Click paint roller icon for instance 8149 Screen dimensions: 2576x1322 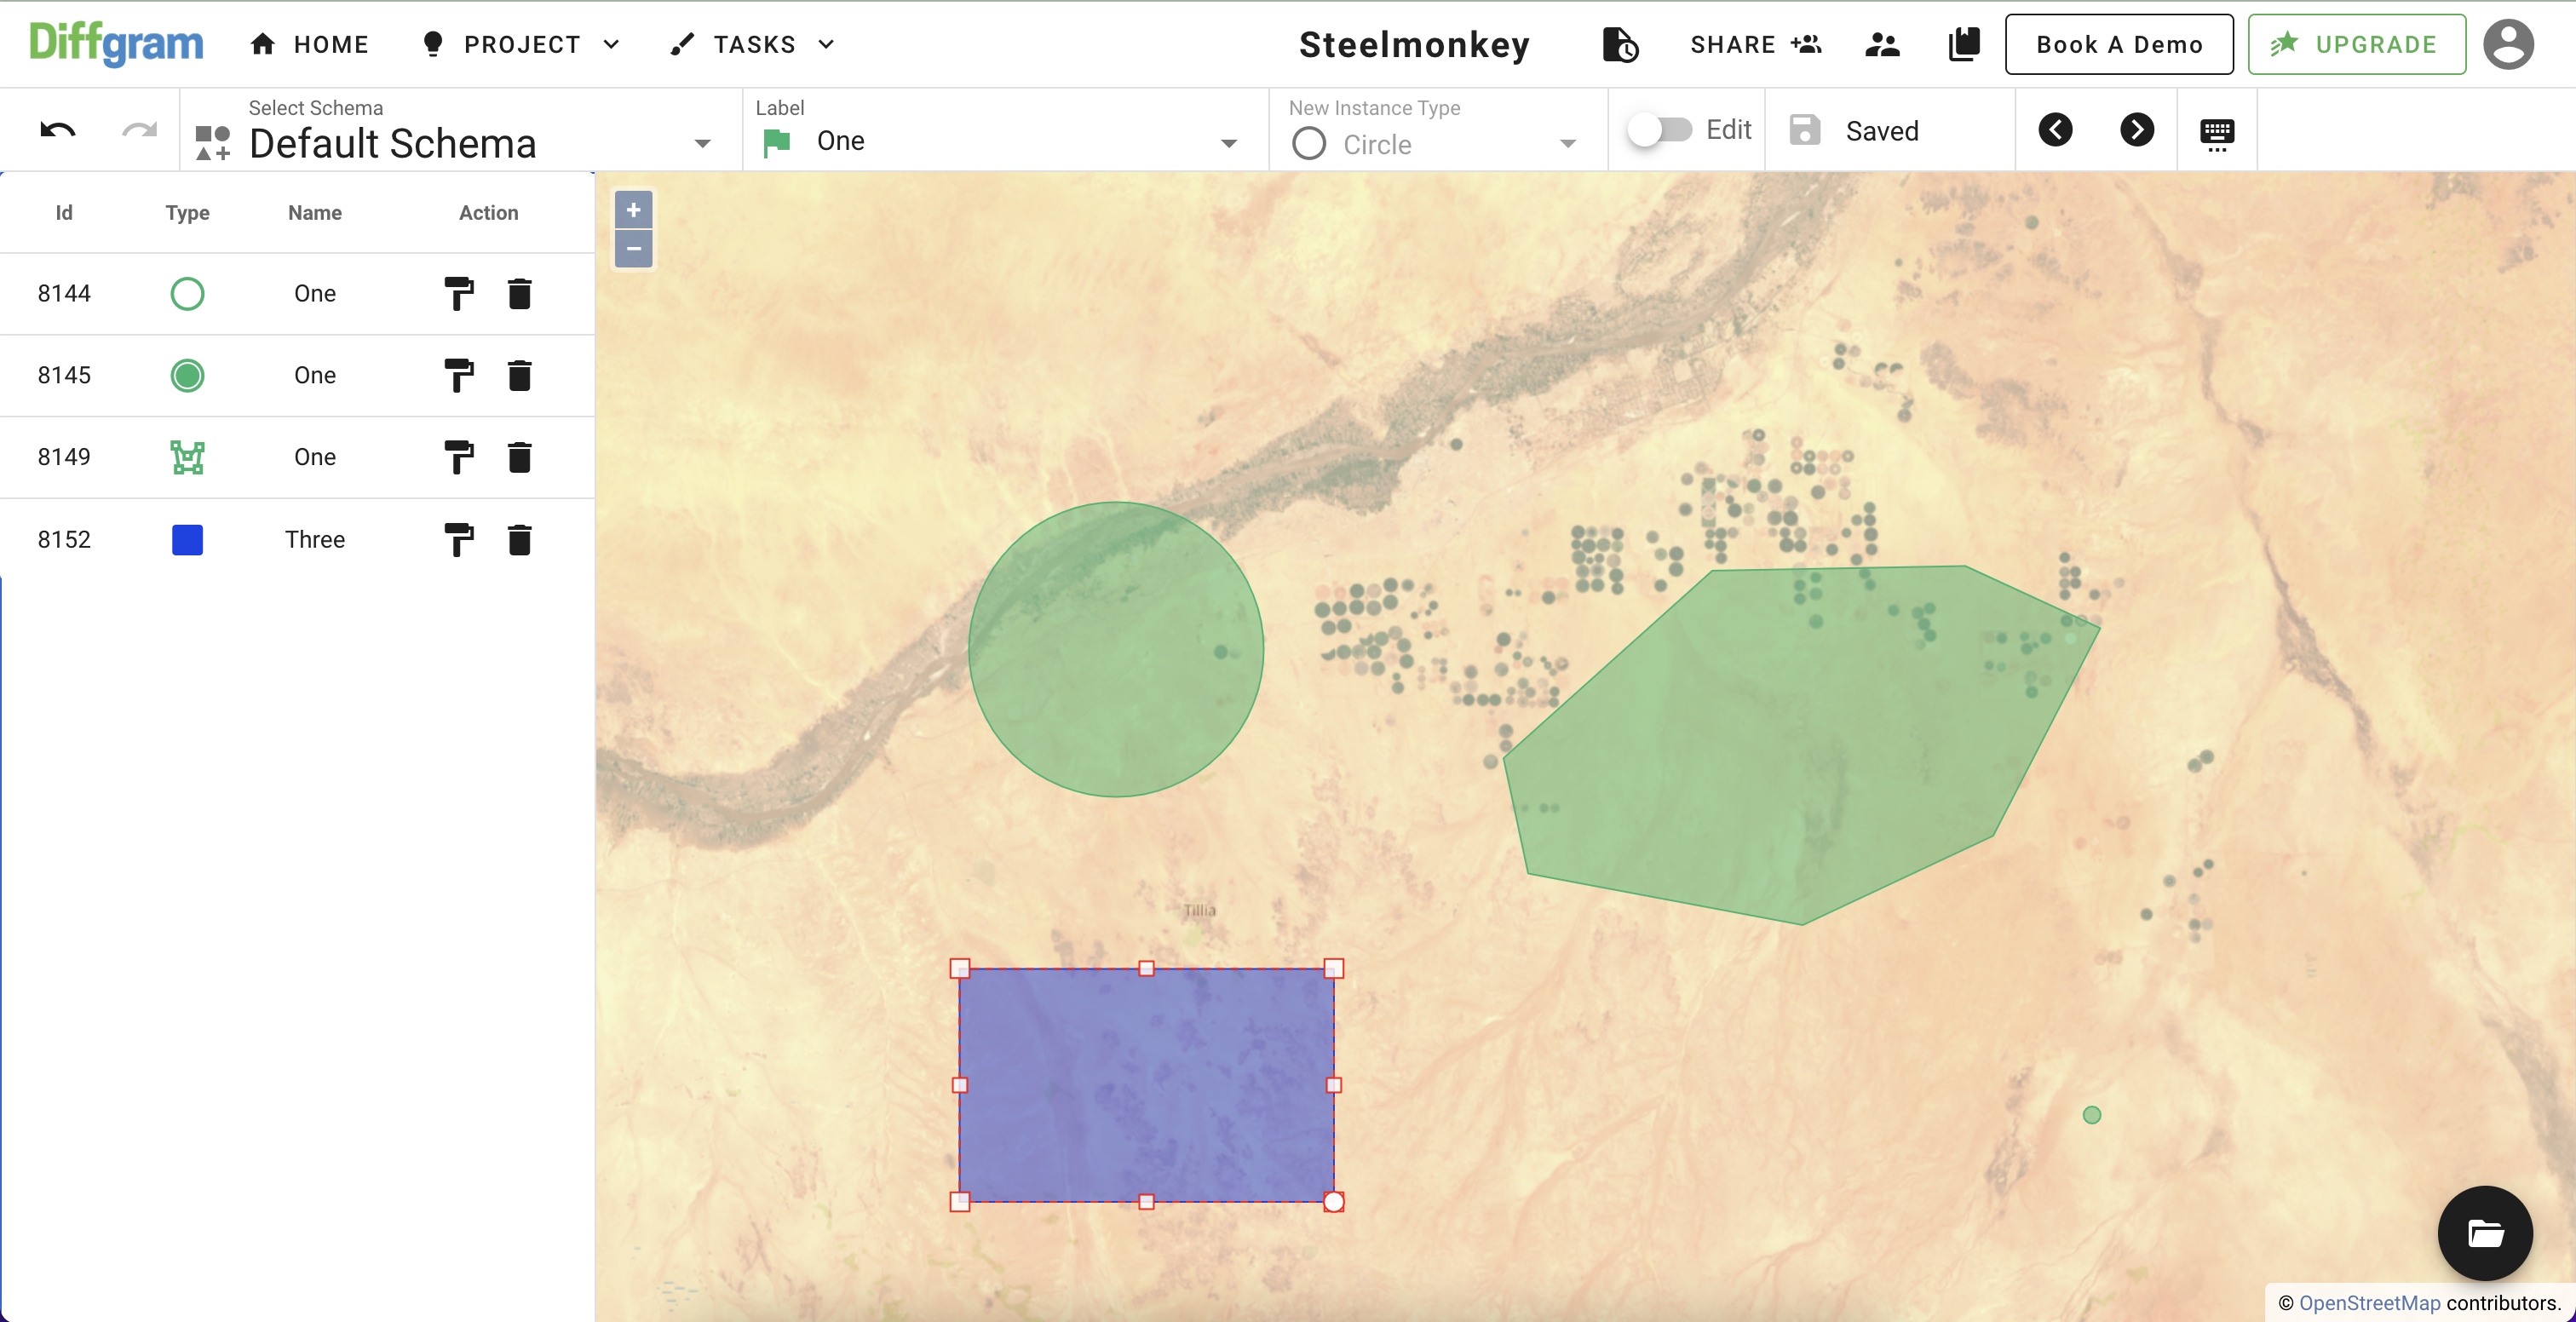point(458,458)
